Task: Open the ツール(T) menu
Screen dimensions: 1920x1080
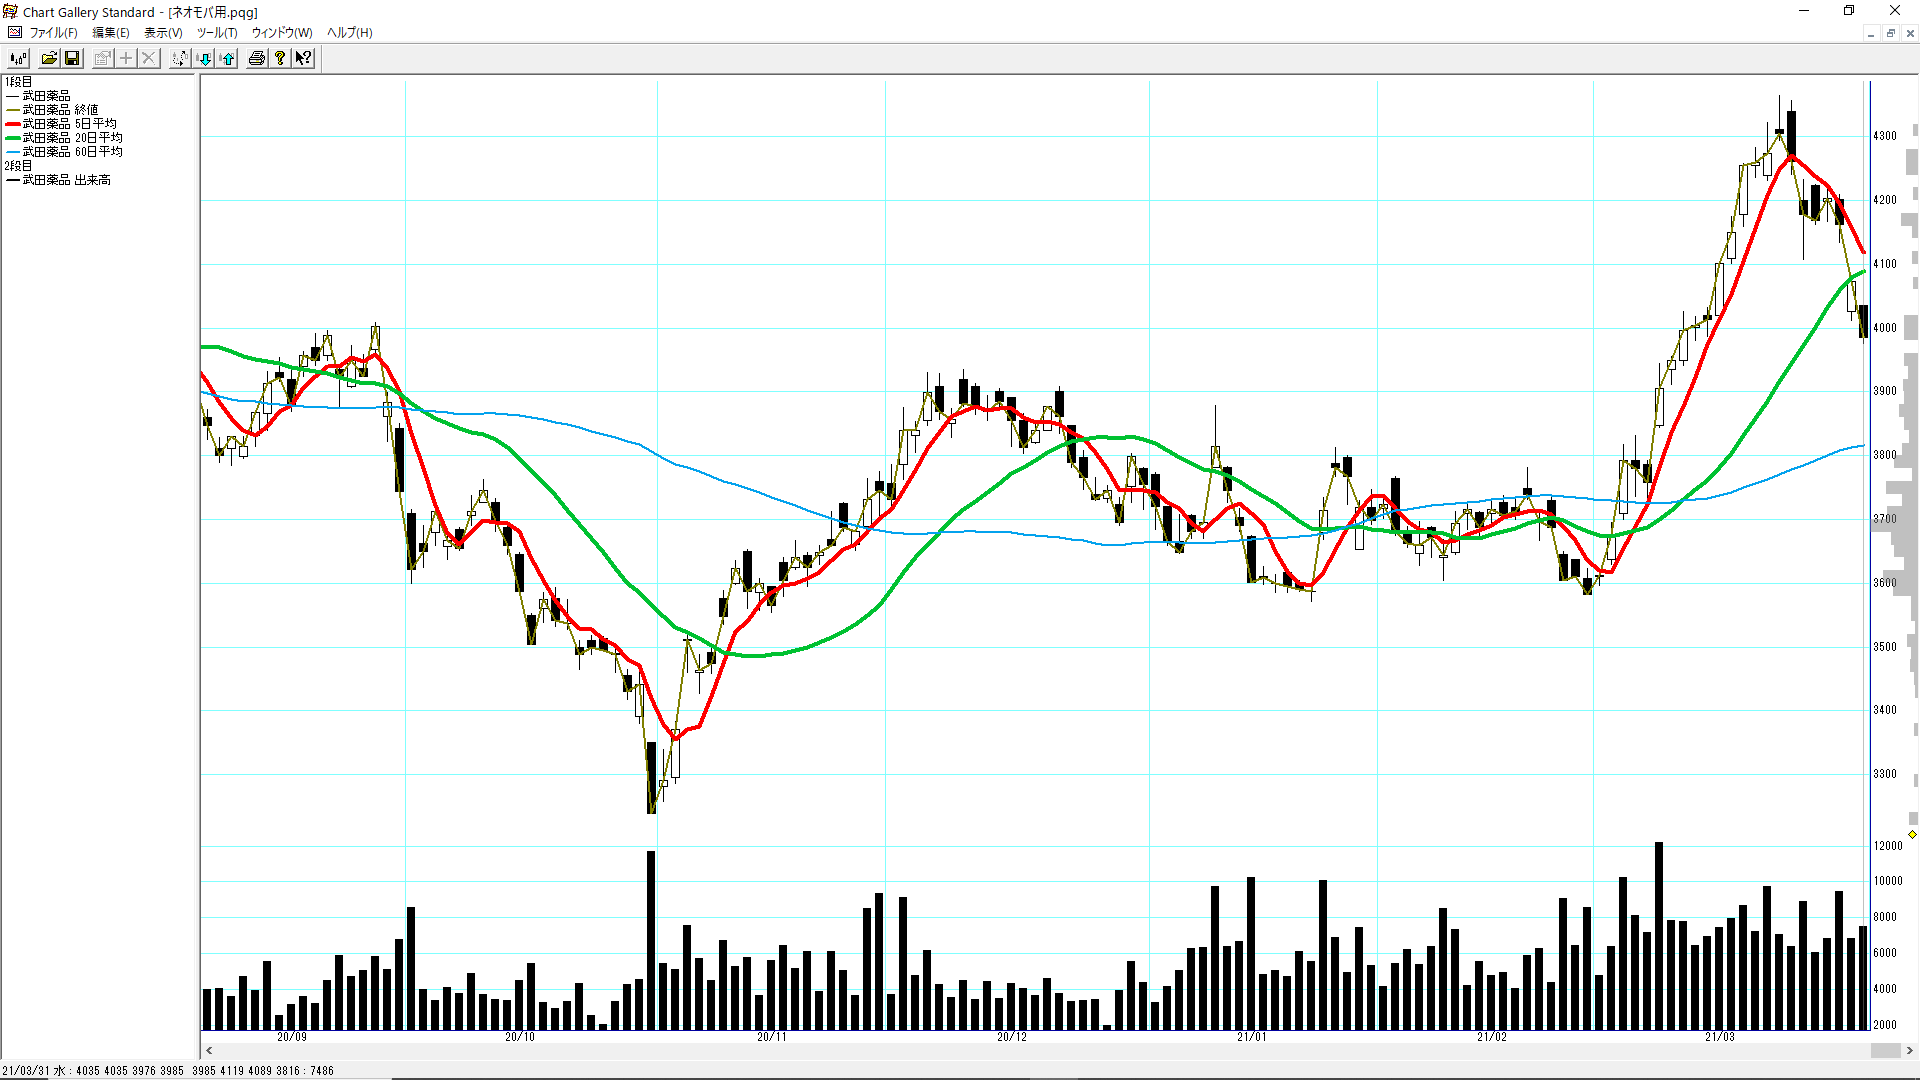Action: click(x=216, y=33)
